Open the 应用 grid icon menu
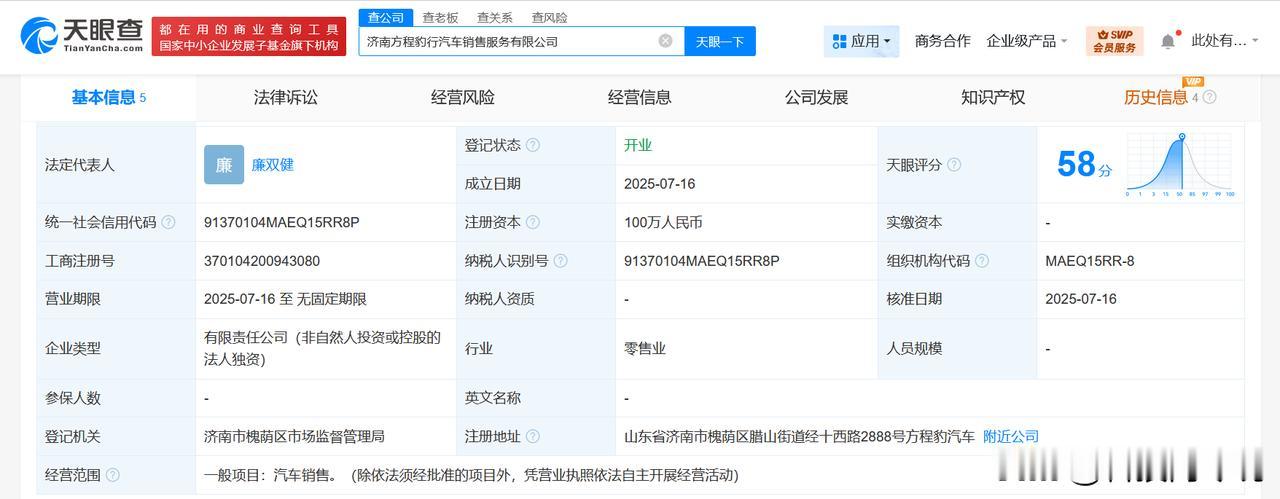This screenshot has height=499, width=1280. 861,41
